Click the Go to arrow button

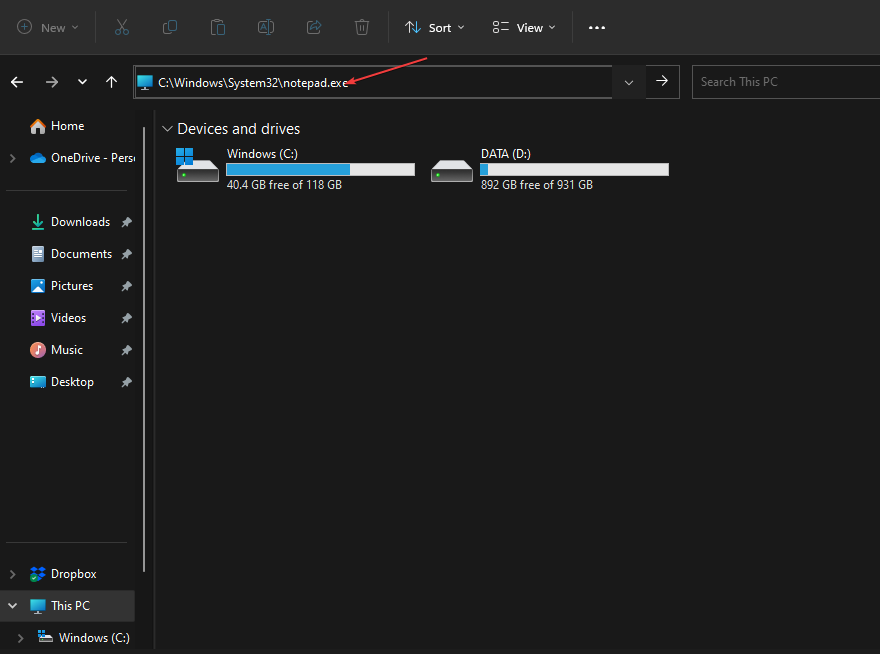662,82
